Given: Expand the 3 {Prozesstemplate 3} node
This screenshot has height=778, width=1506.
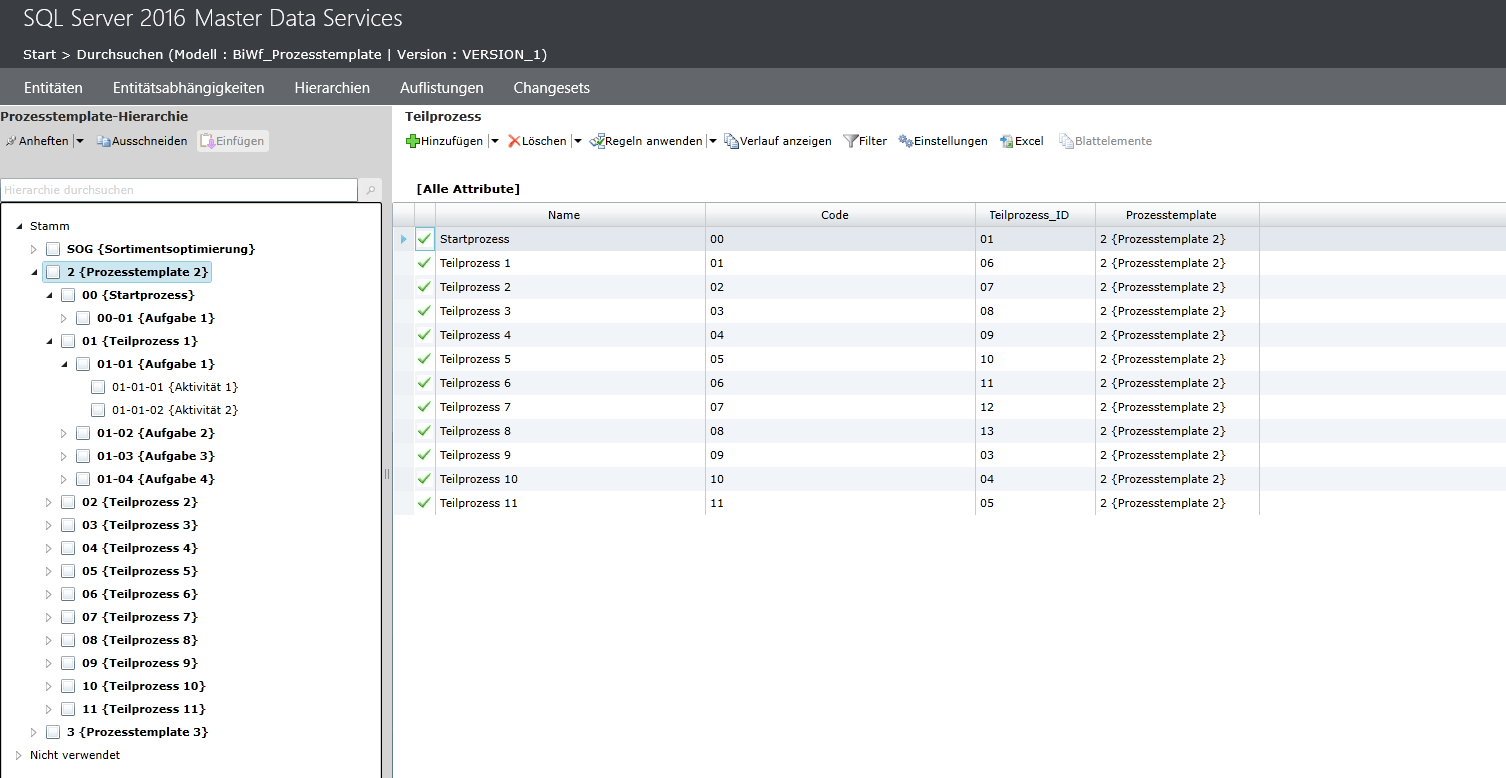Looking at the screenshot, I should (34, 732).
